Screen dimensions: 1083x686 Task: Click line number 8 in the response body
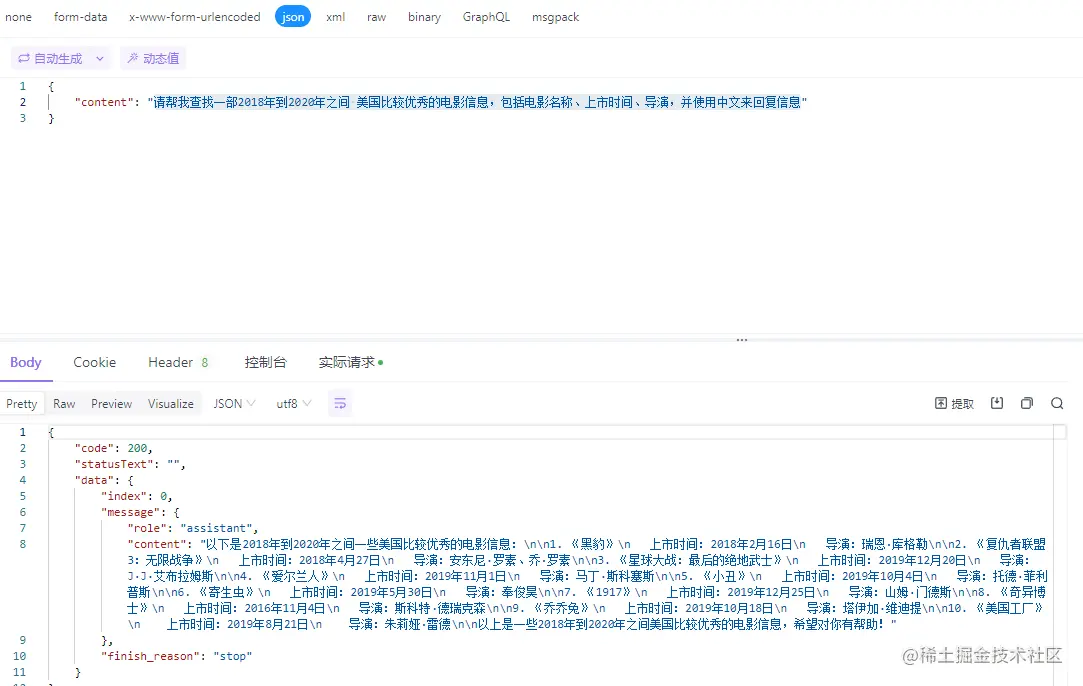[22, 544]
